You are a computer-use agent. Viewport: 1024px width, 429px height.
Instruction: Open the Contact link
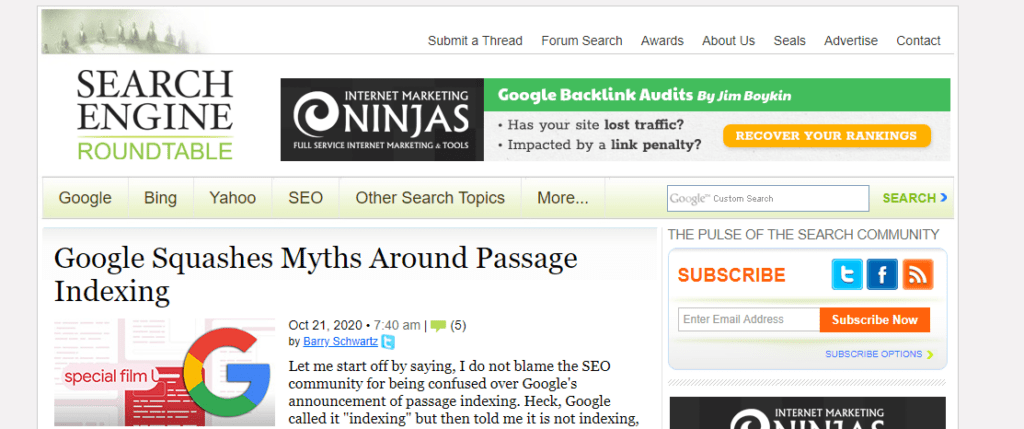tap(918, 40)
